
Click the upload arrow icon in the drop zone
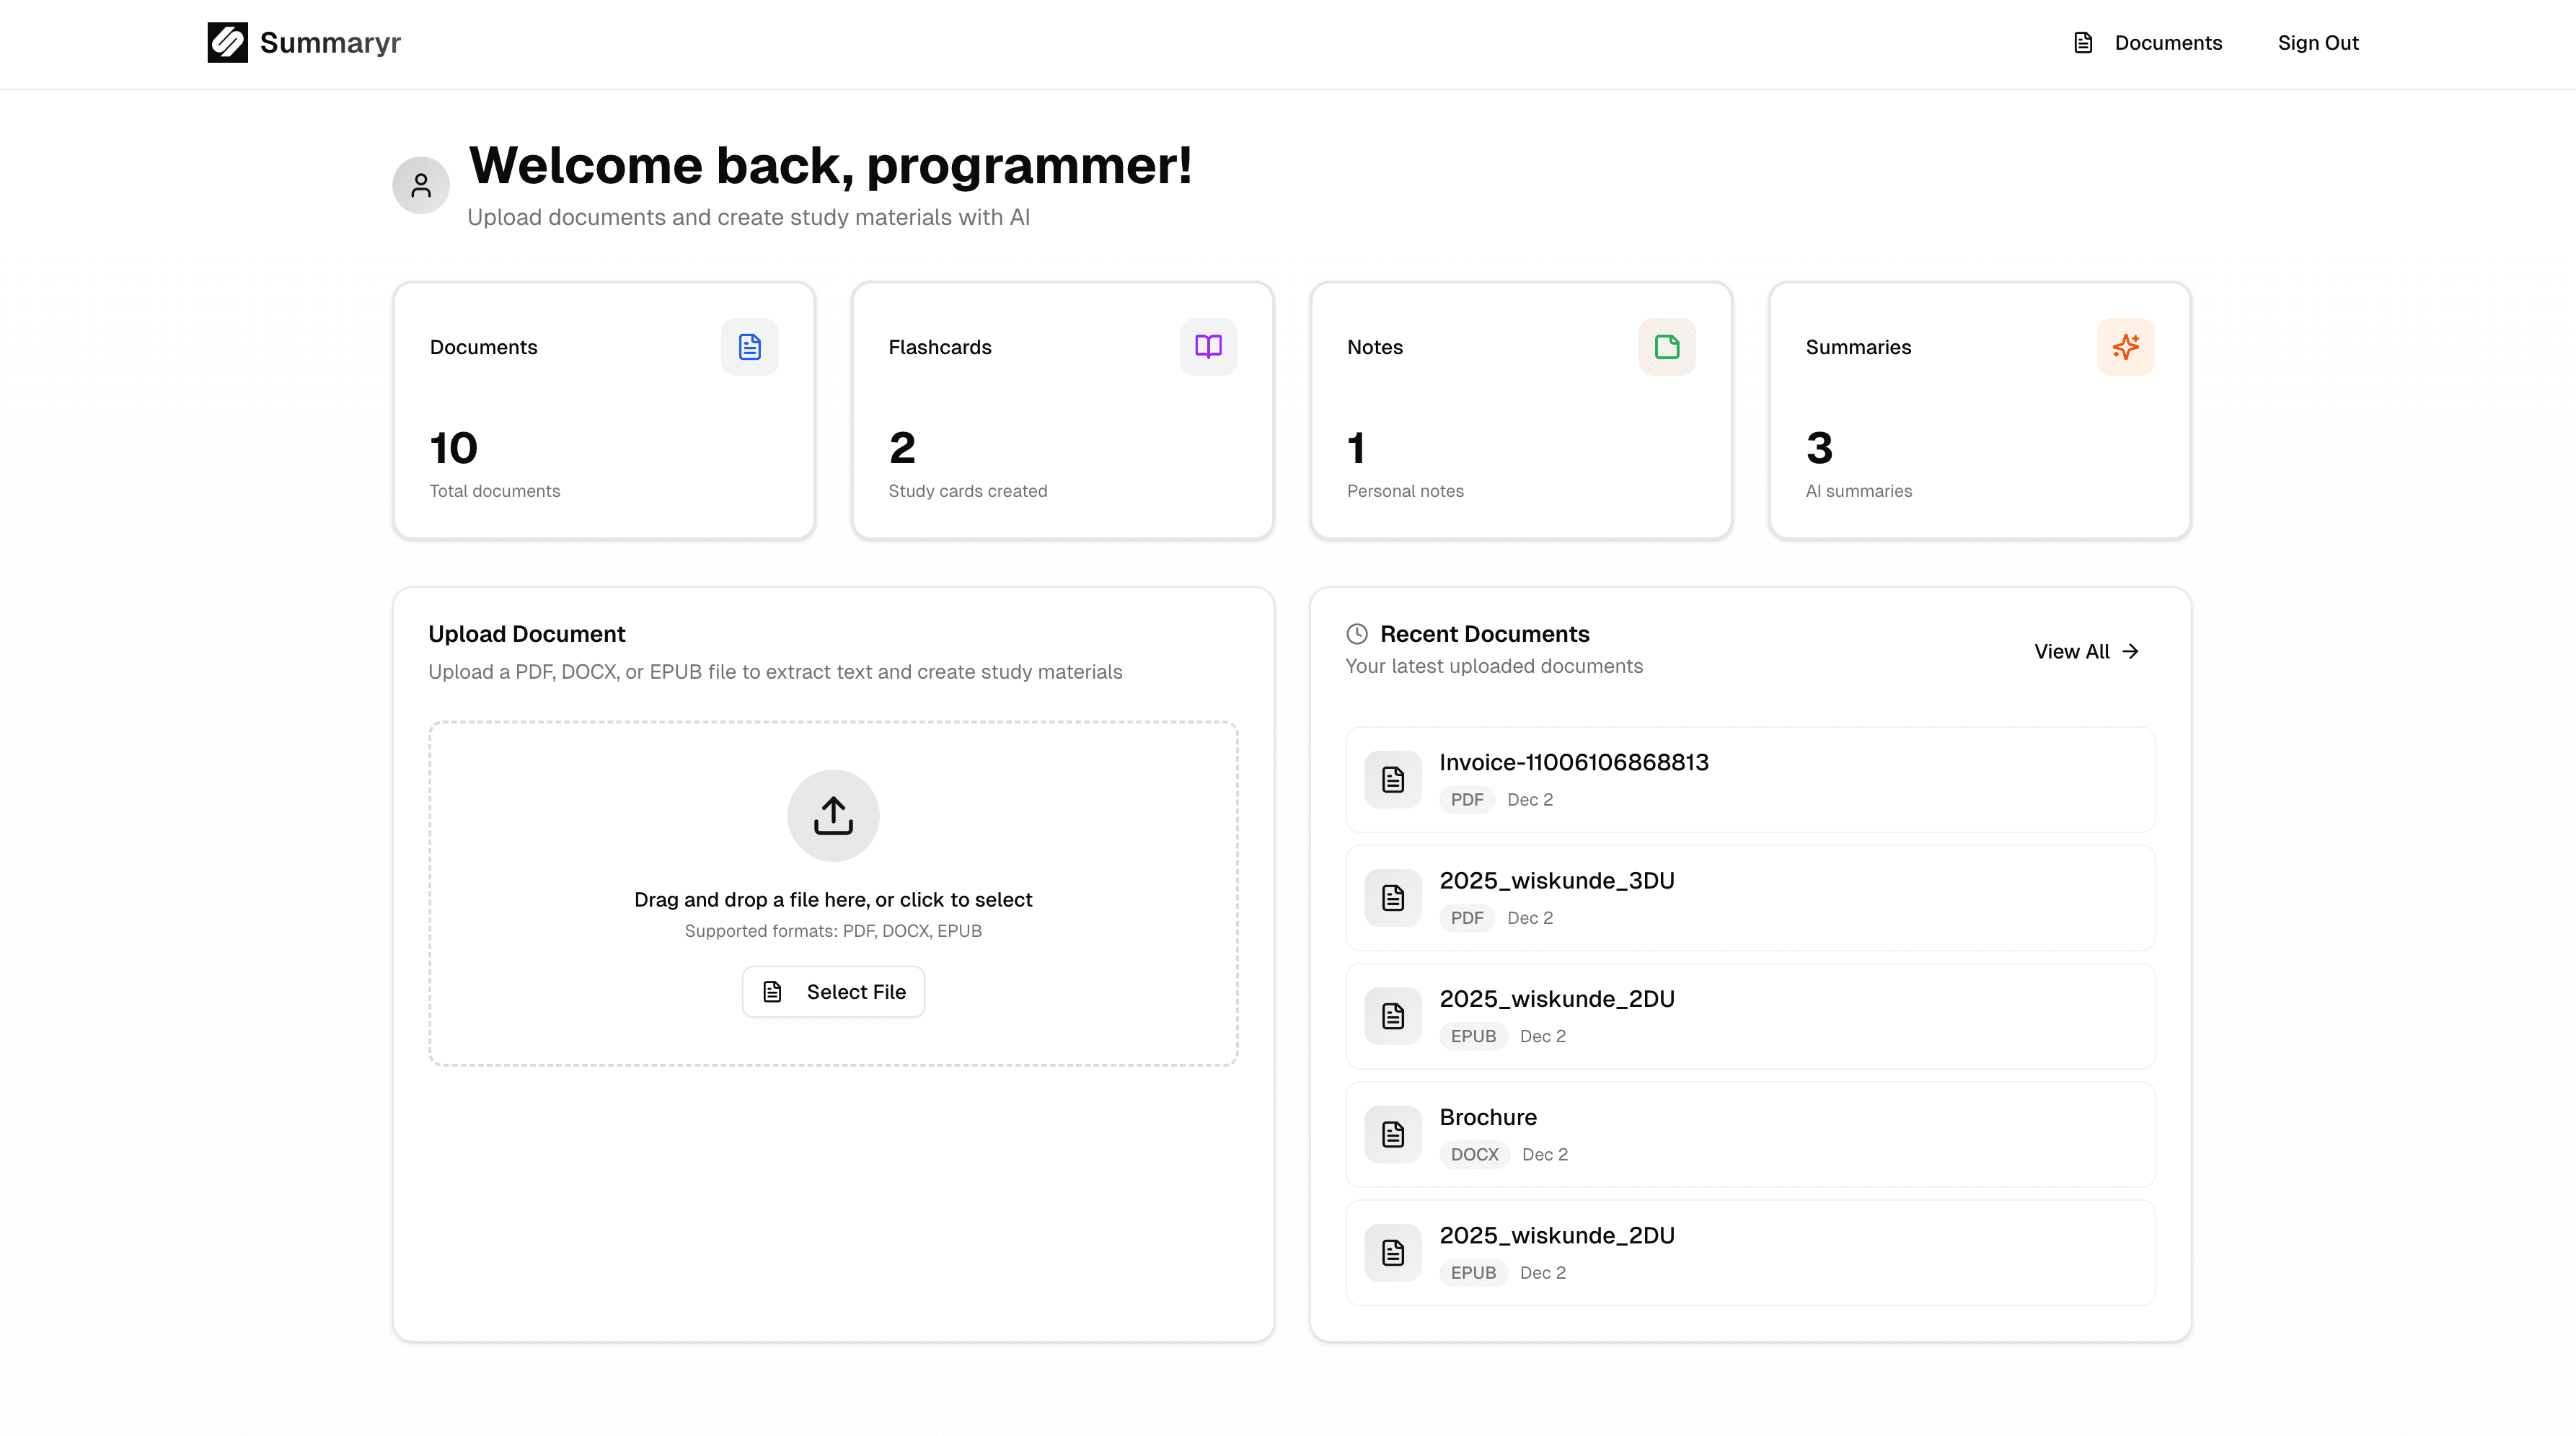(833, 815)
